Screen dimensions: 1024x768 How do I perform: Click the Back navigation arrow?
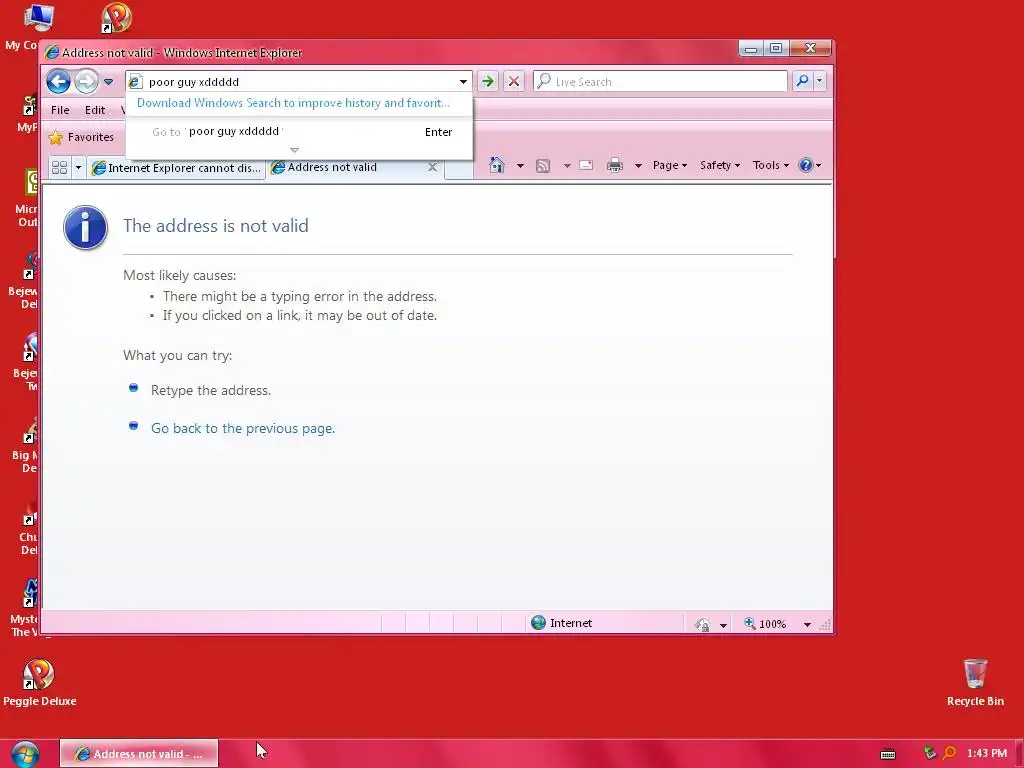point(59,82)
